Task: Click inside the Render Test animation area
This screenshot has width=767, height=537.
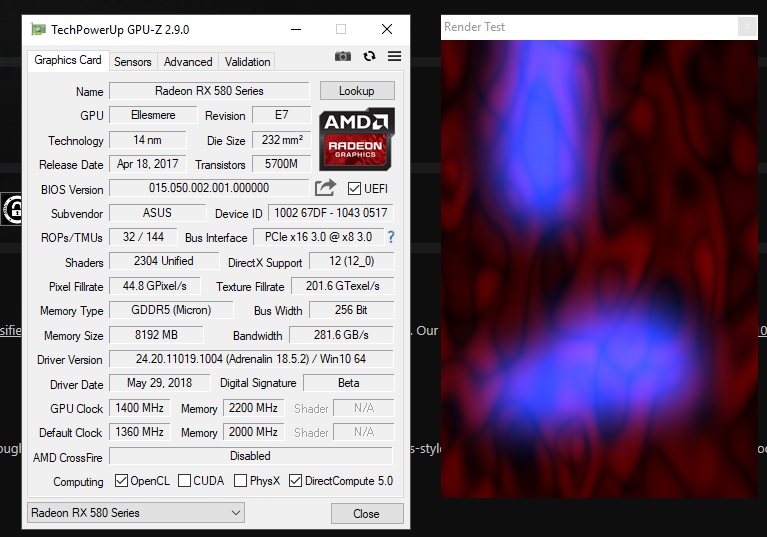Action: click(x=599, y=269)
